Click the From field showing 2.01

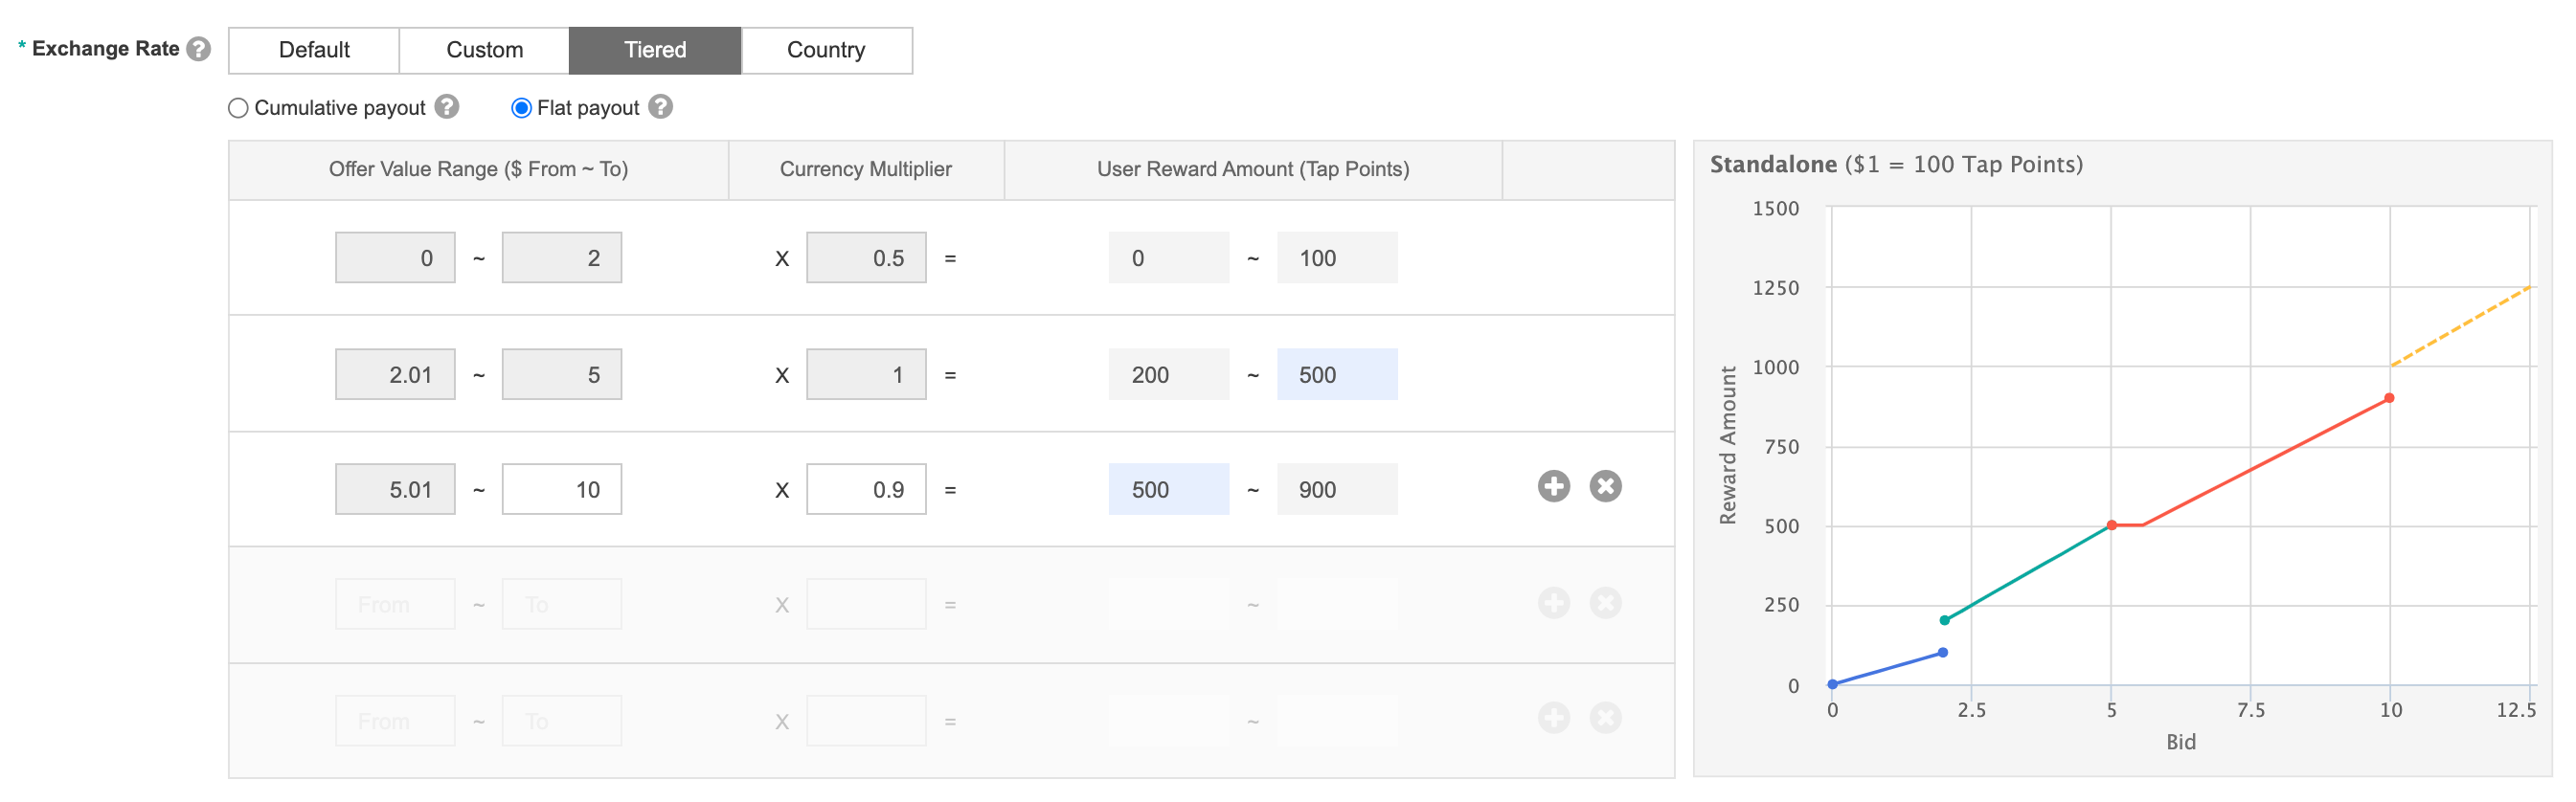[395, 375]
